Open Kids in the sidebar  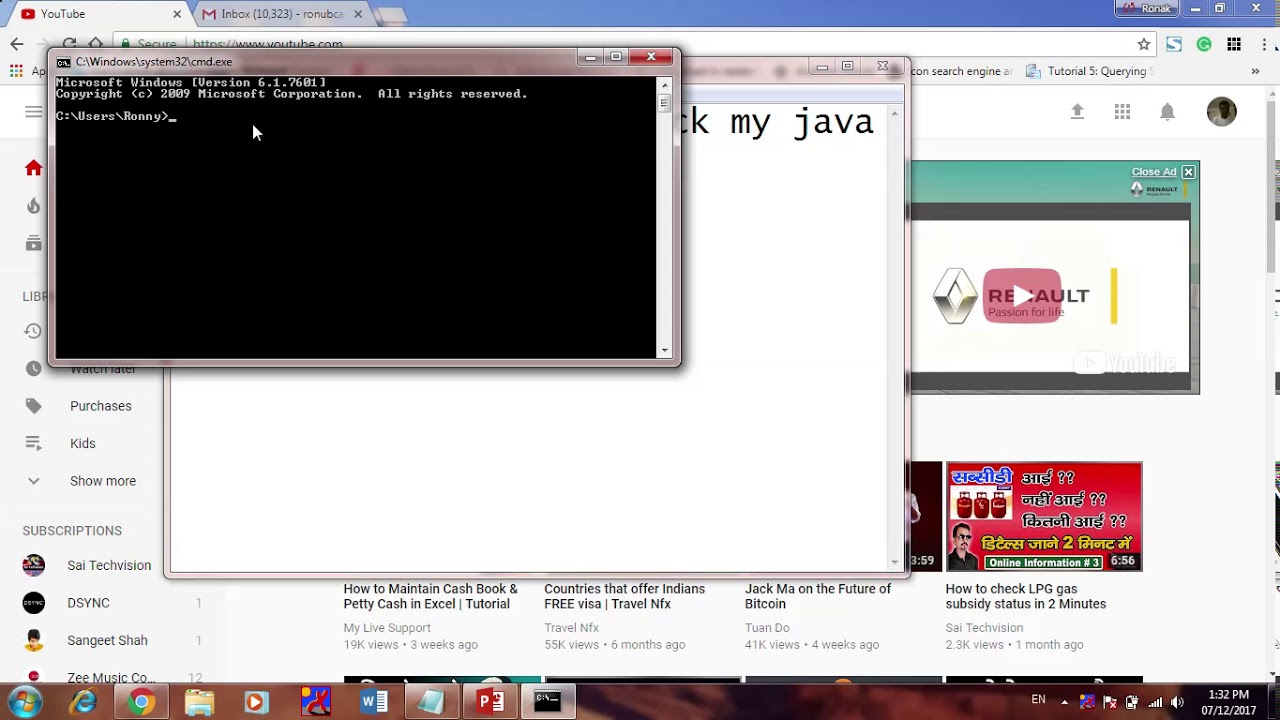click(x=82, y=443)
